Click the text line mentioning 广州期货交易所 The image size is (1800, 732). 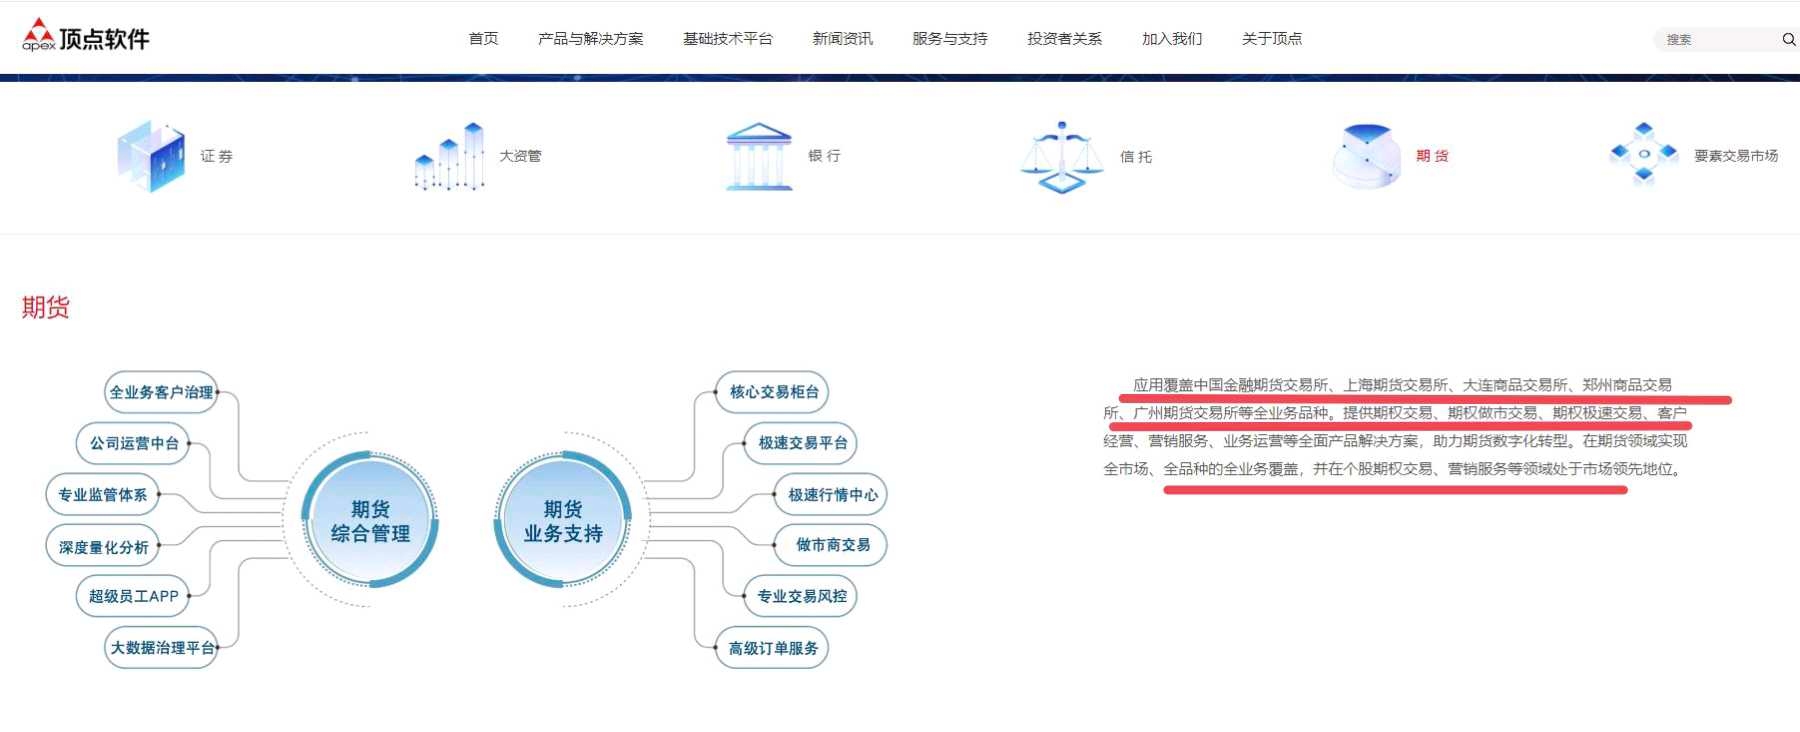click(x=1395, y=413)
